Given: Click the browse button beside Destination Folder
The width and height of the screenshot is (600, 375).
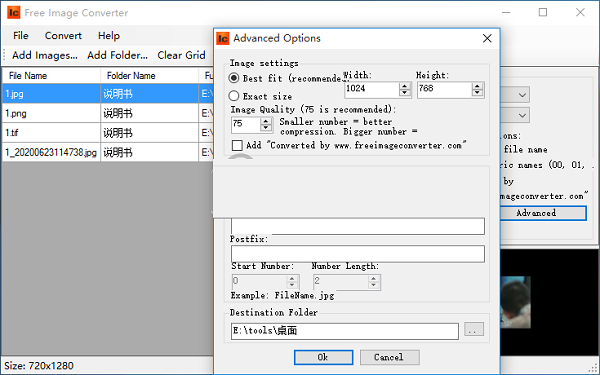Looking at the screenshot, I should pyautogui.click(x=474, y=329).
